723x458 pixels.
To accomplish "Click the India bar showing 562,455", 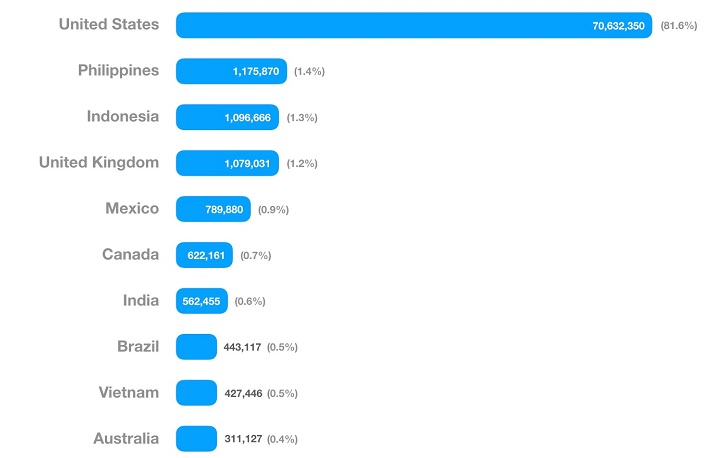I will [x=201, y=301].
